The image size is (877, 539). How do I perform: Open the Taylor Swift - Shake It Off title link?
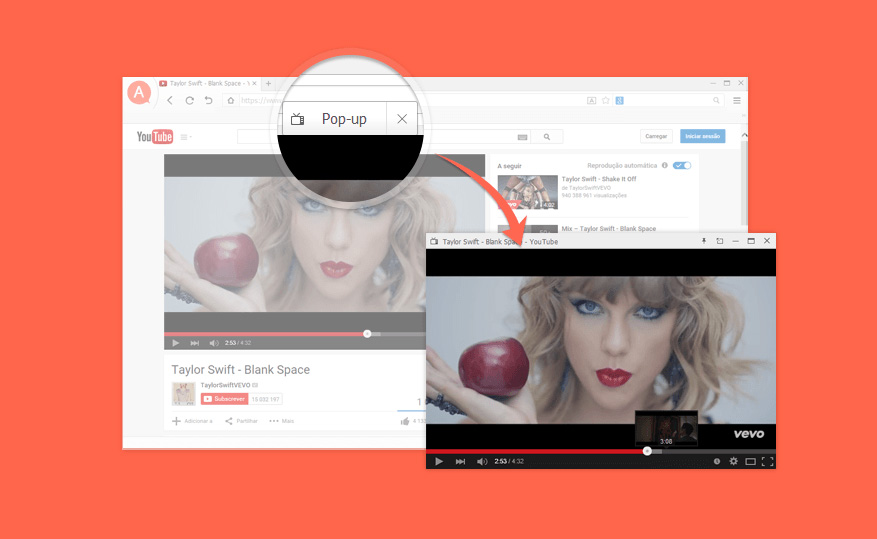(x=599, y=179)
